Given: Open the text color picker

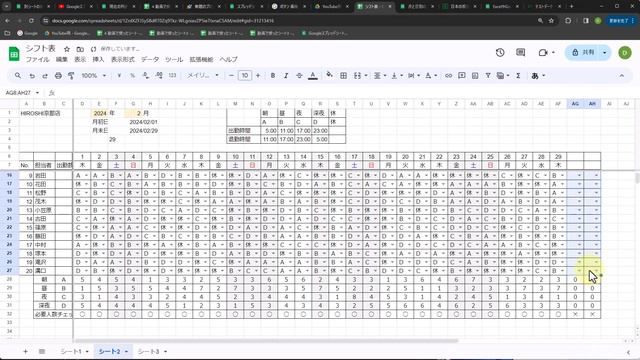Looking at the screenshot, I should click(313, 76).
